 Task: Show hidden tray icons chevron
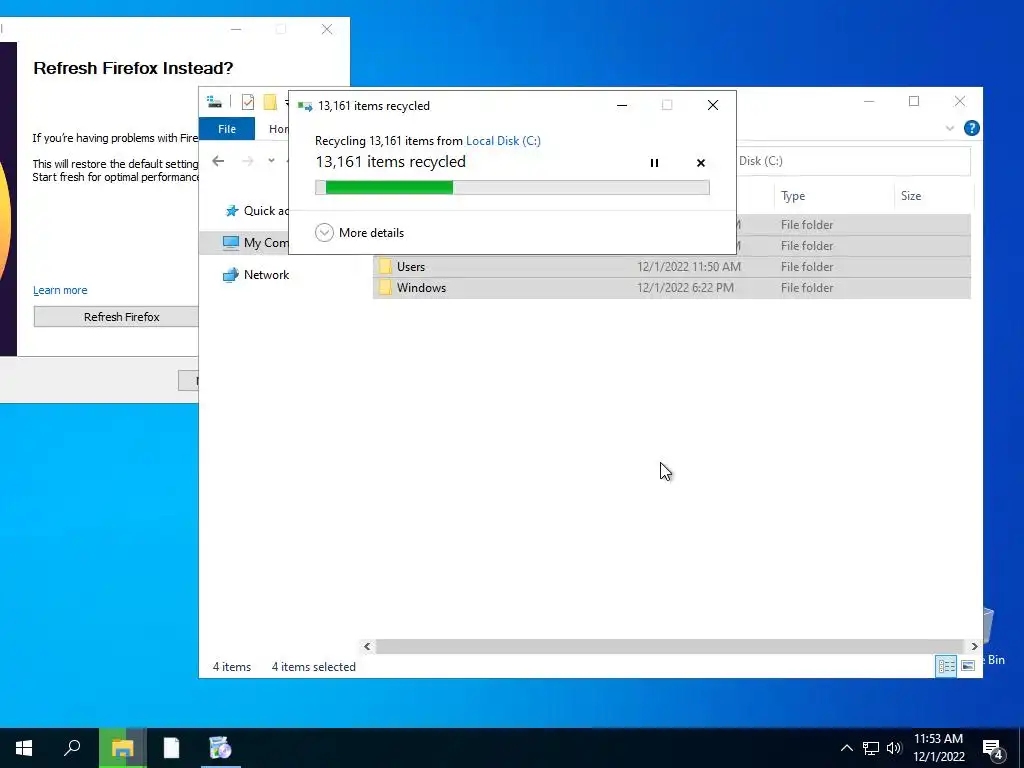pyautogui.click(x=846, y=748)
